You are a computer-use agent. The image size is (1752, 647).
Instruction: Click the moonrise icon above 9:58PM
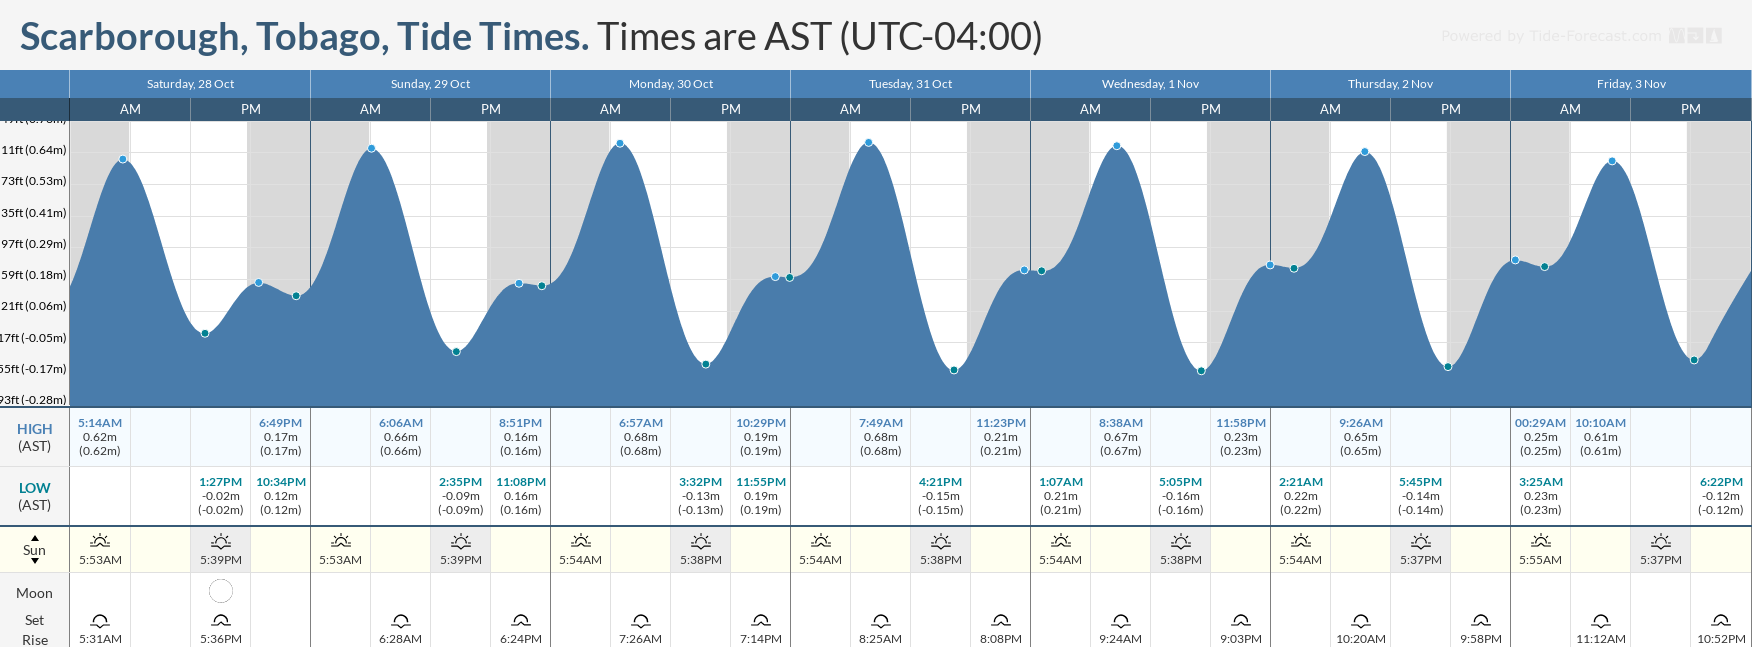pyautogui.click(x=1481, y=621)
